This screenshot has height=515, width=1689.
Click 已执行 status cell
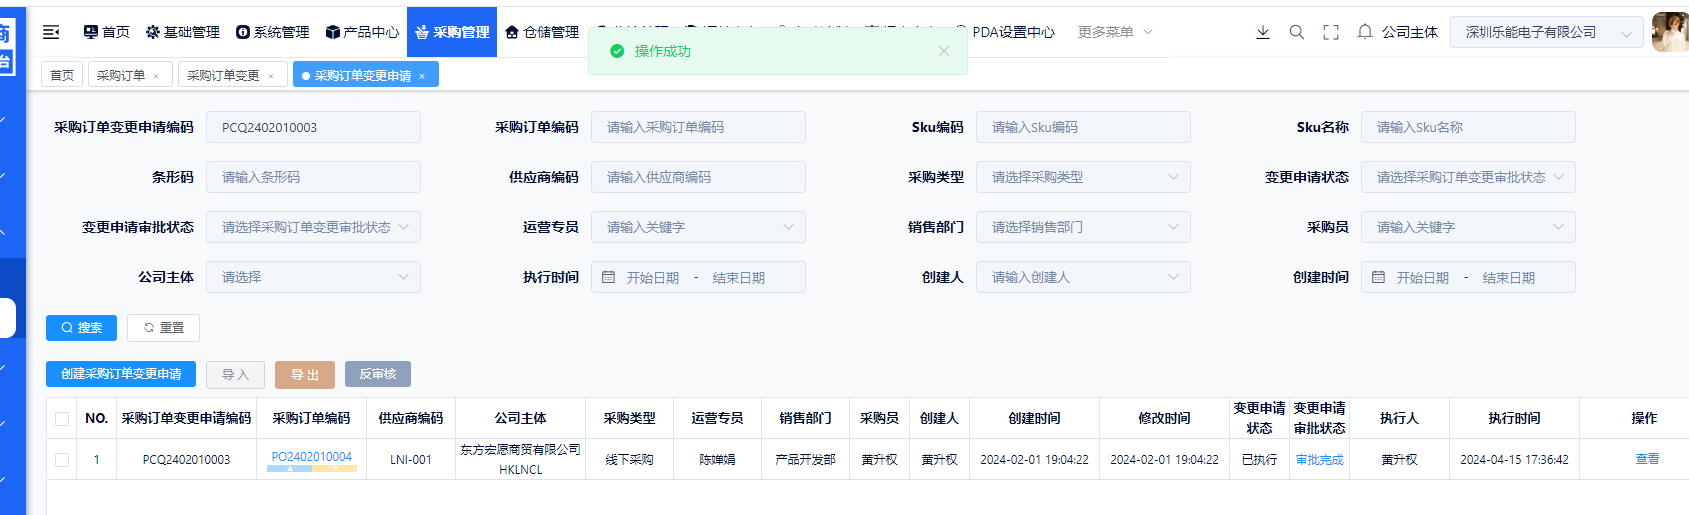click(1259, 460)
